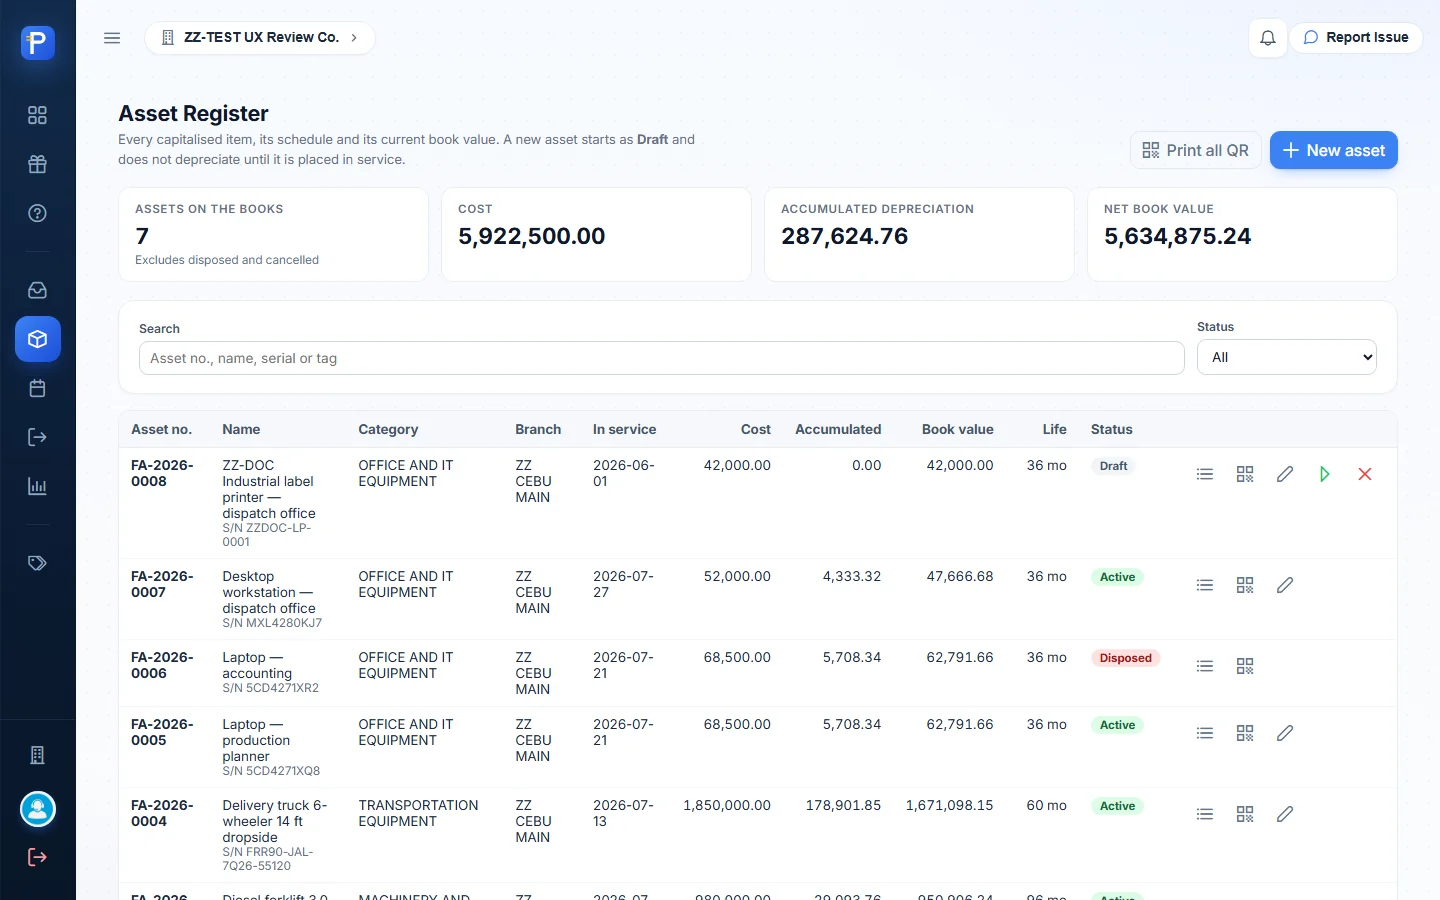Open the bar chart reports sidebar icon
The image size is (1440, 900).
pos(37,486)
